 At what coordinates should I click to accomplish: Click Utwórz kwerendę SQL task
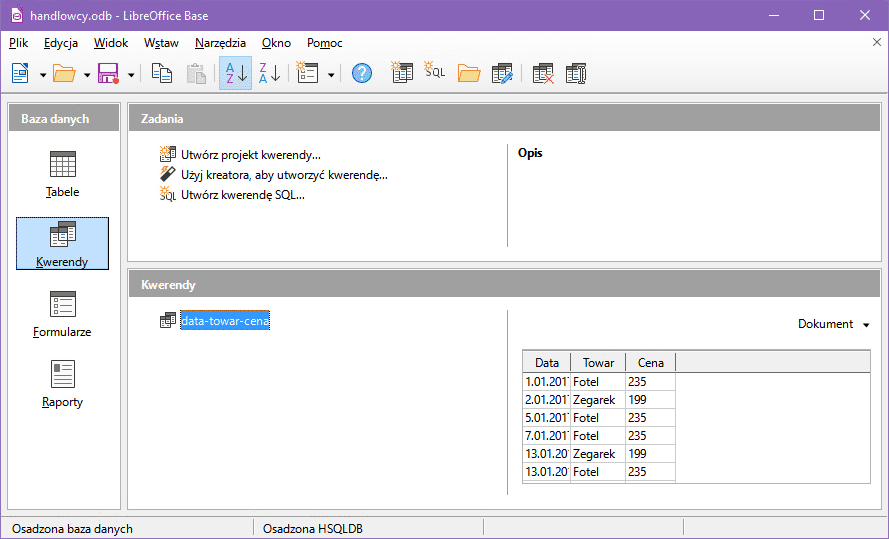tap(242, 195)
